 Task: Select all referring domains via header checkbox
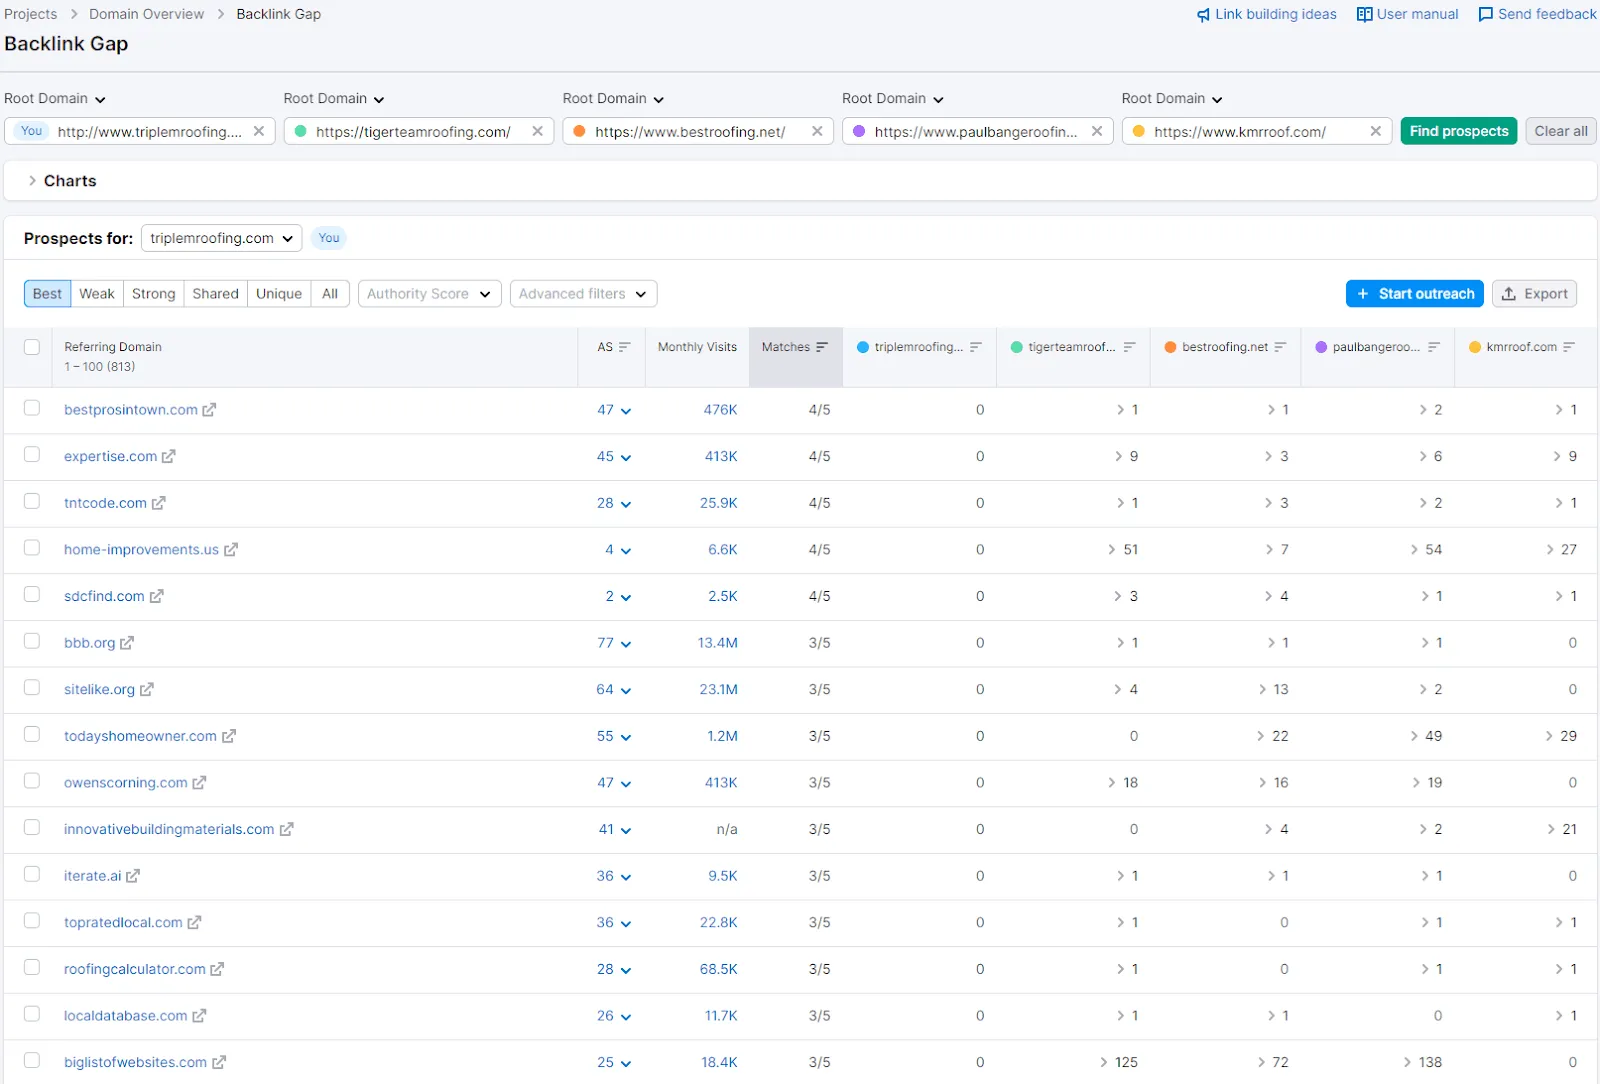point(31,347)
